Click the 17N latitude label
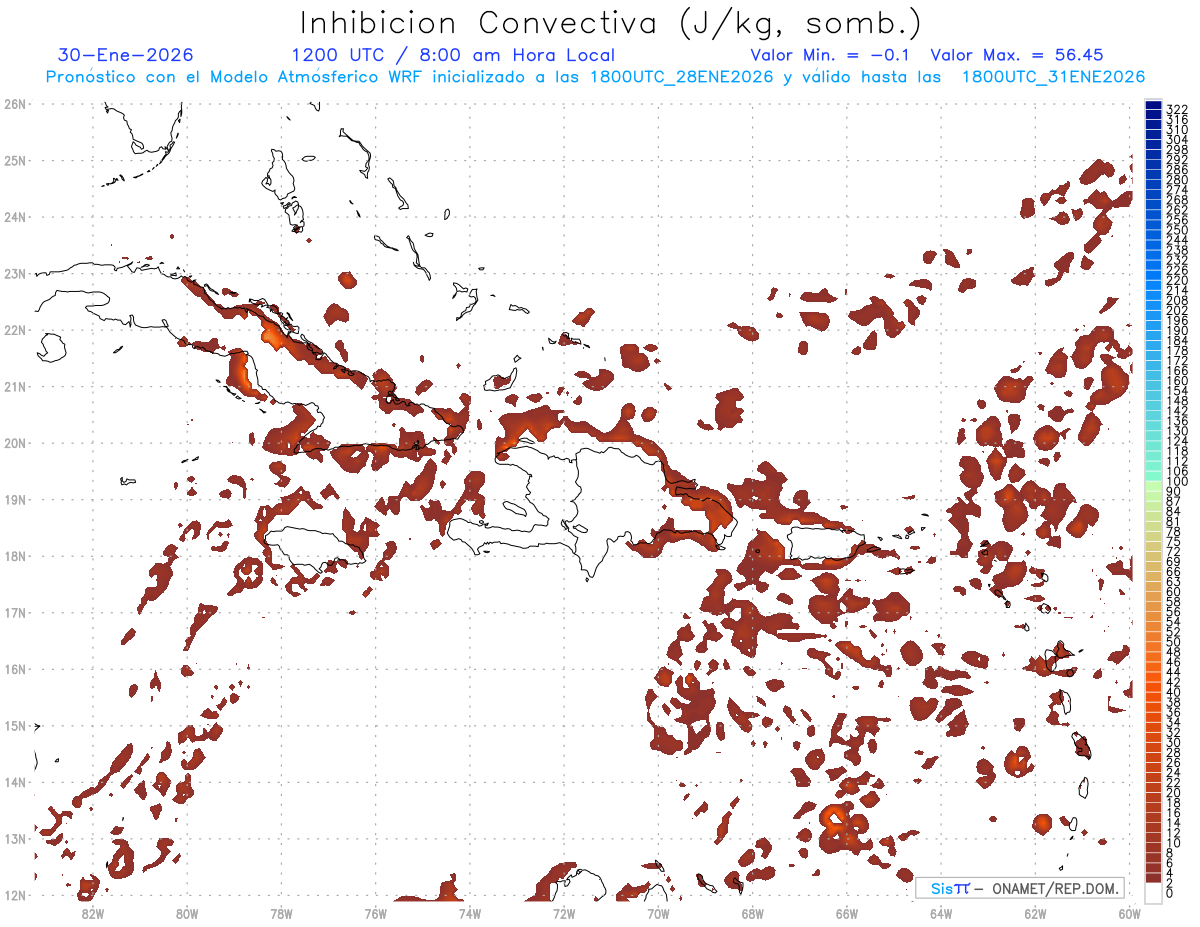 tap(15, 612)
